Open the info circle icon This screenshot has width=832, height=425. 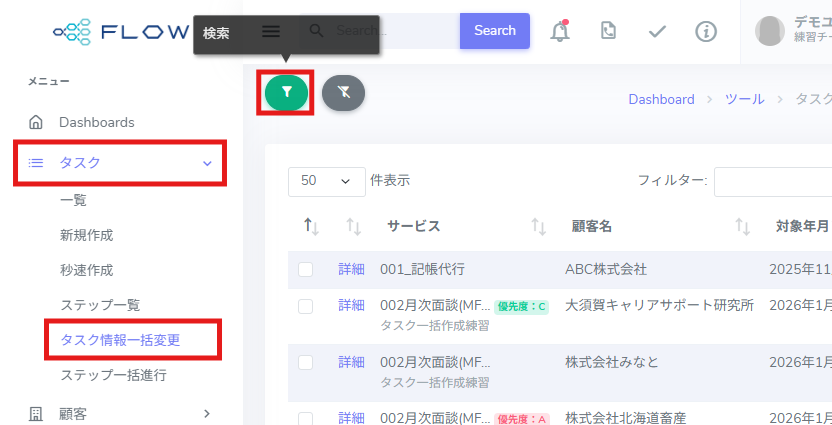706,31
